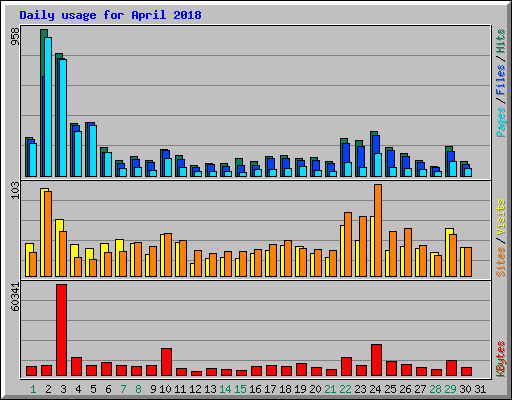Select the cyan Pages bar for day 5
Image resolution: width=512 pixels, height=400 pixels.
coord(93,151)
